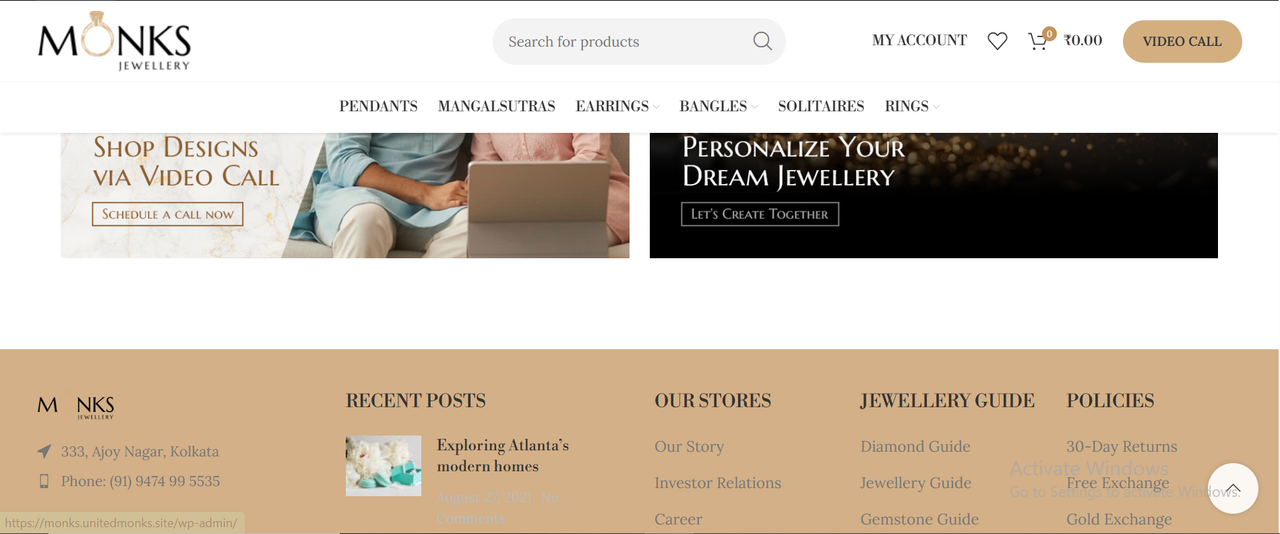Click the scroll-to-top arrow button
Viewport: 1280px width, 534px height.
1232,488
